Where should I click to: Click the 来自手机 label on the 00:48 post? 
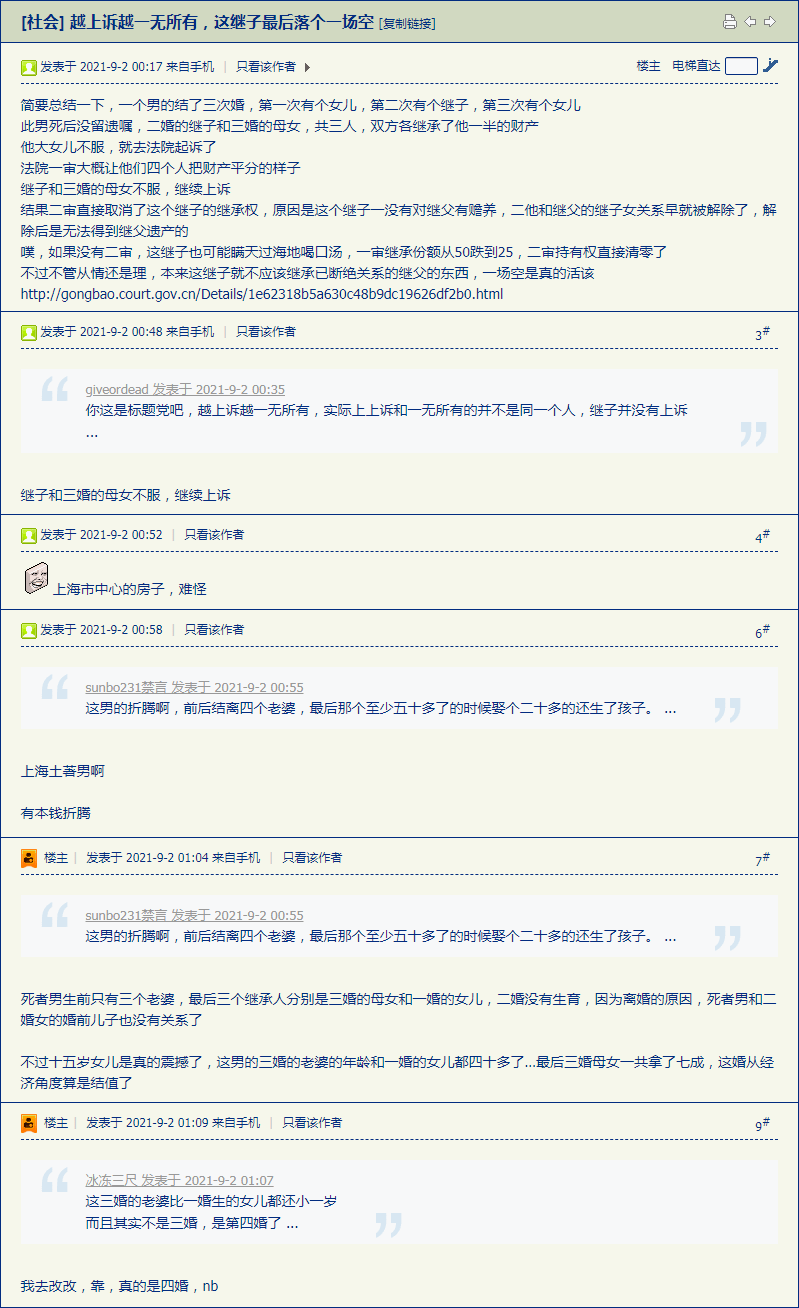[x=190, y=332]
